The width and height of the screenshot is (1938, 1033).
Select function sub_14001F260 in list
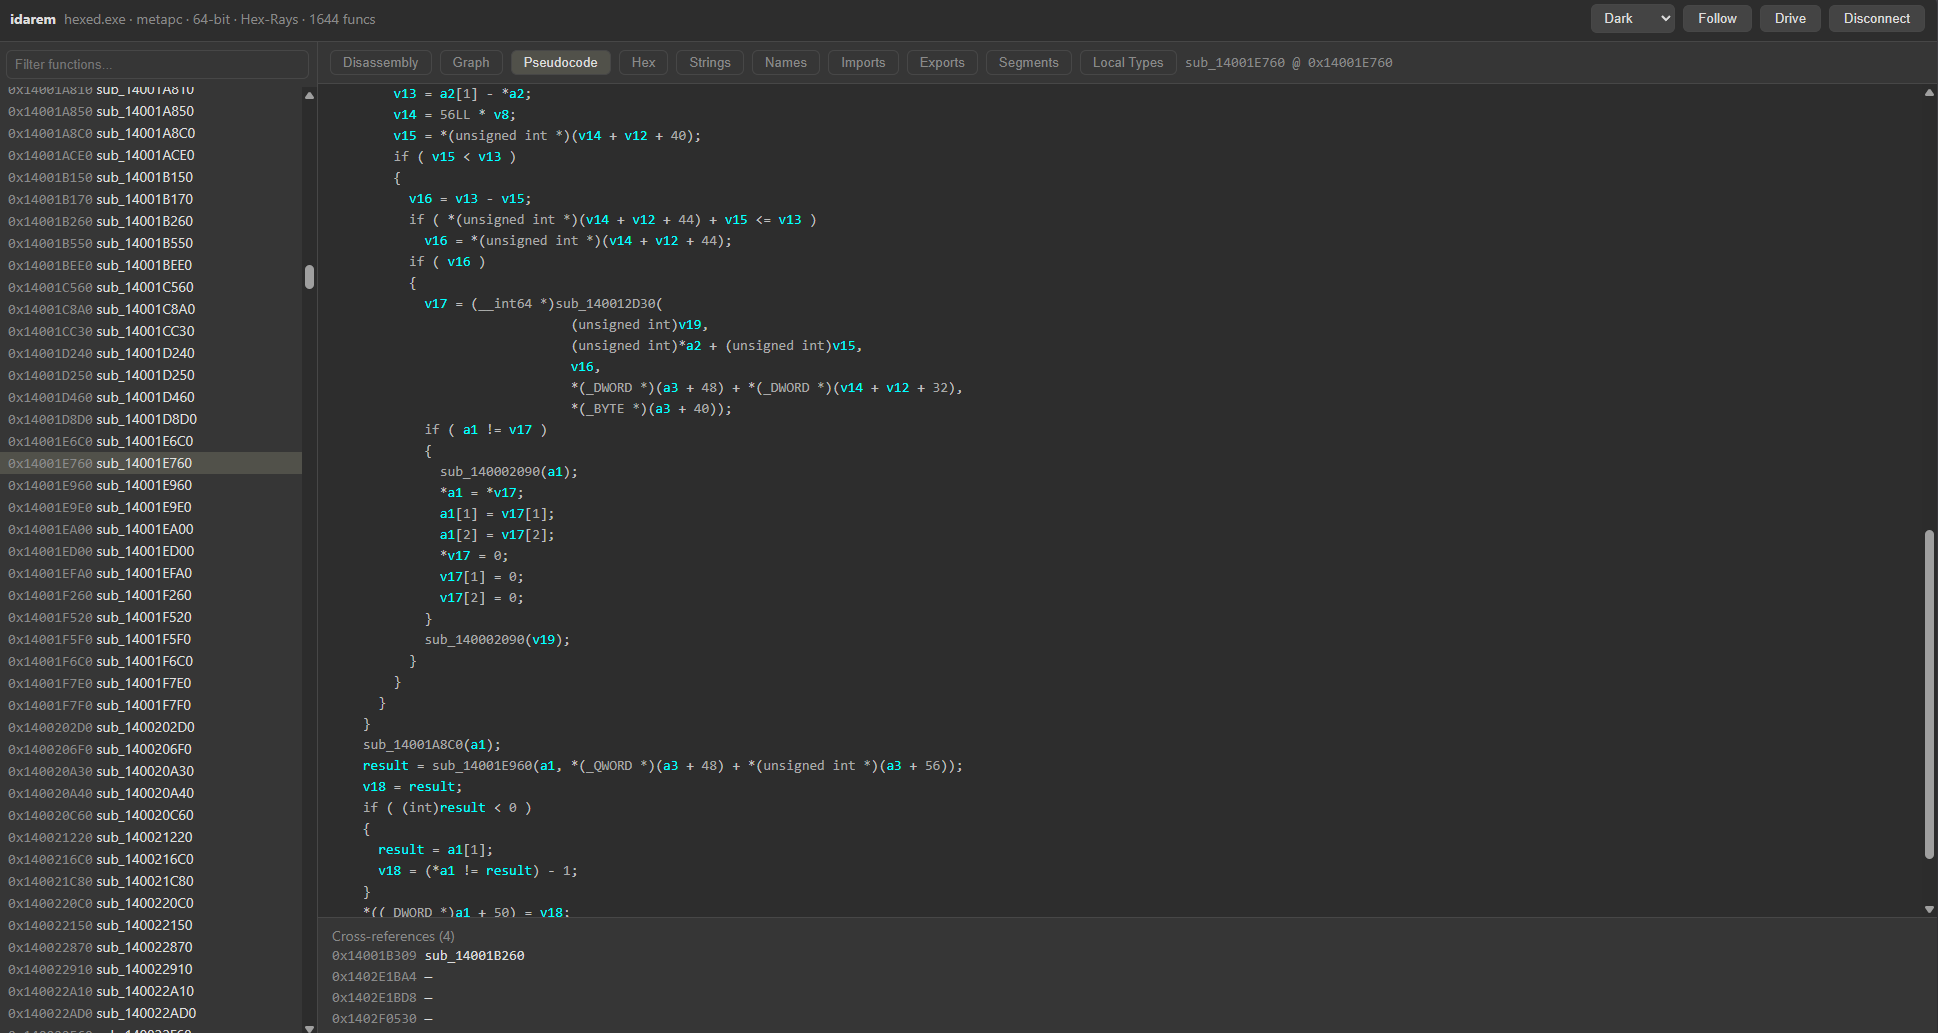pyautogui.click(x=151, y=595)
